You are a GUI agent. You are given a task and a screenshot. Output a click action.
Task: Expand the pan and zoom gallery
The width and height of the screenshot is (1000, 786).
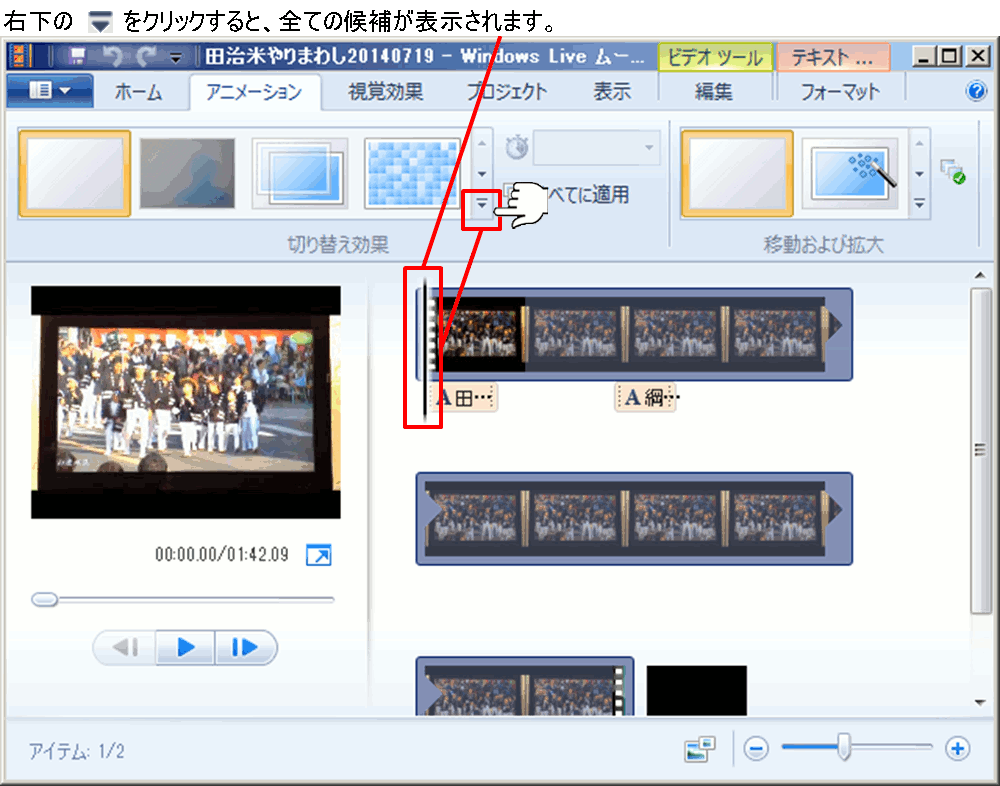919,203
